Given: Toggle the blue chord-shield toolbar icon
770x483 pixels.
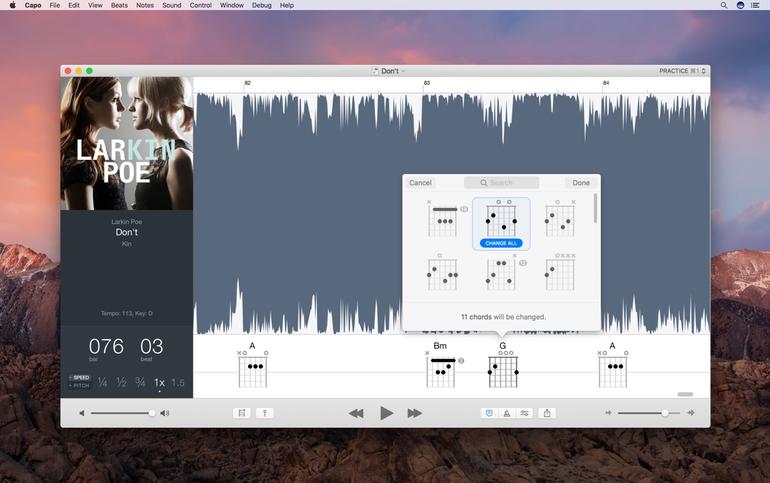Looking at the screenshot, I should pyautogui.click(x=489, y=413).
